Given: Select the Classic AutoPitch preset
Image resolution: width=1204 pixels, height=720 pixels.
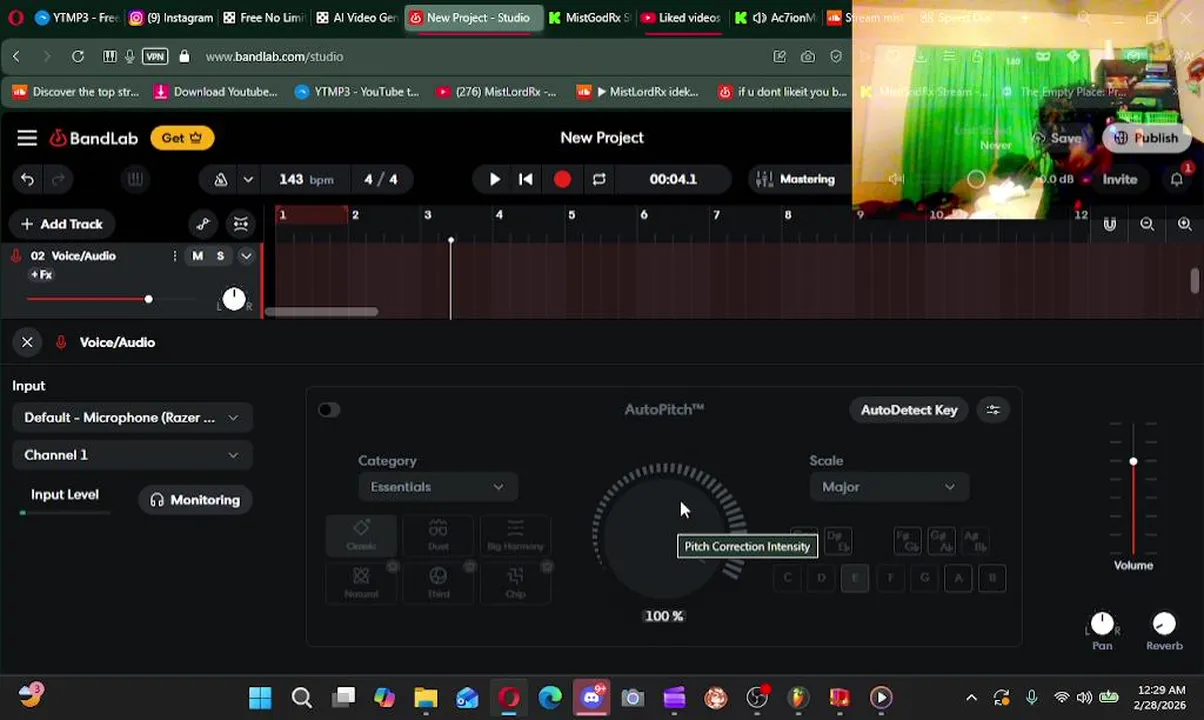Looking at the screenshot, I should pyautogui.click(x=361, y=535).
